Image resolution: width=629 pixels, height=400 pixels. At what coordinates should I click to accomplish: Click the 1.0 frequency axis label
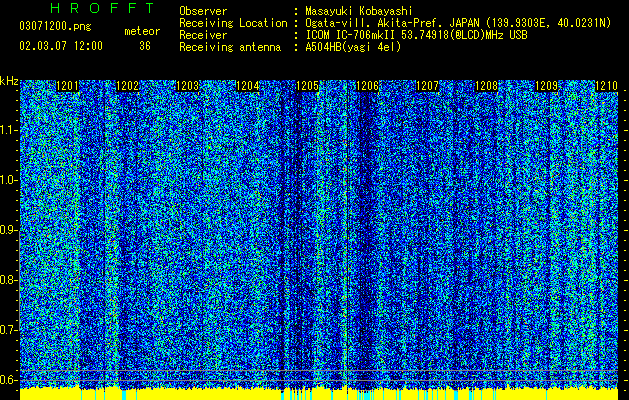click(8, 180)
